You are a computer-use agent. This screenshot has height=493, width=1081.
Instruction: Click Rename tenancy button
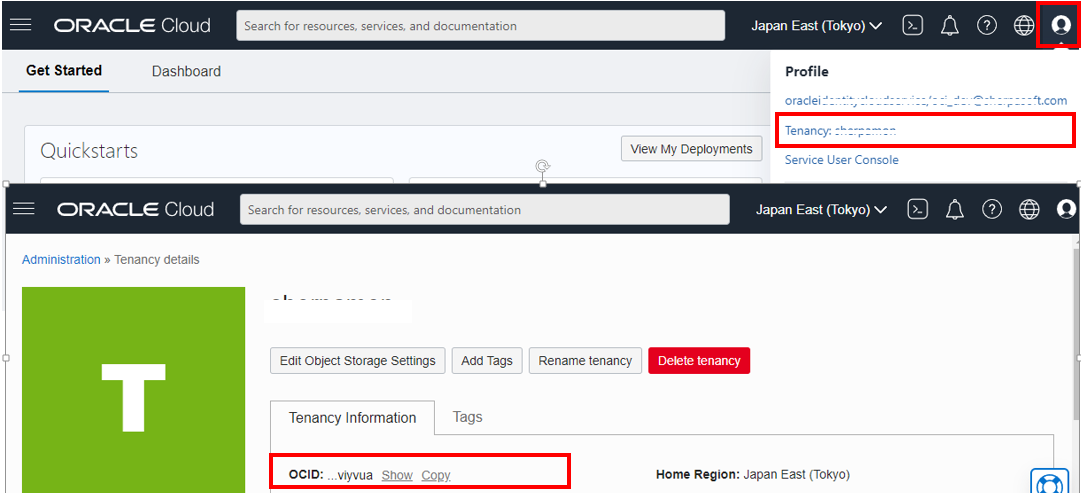[585, 361]
